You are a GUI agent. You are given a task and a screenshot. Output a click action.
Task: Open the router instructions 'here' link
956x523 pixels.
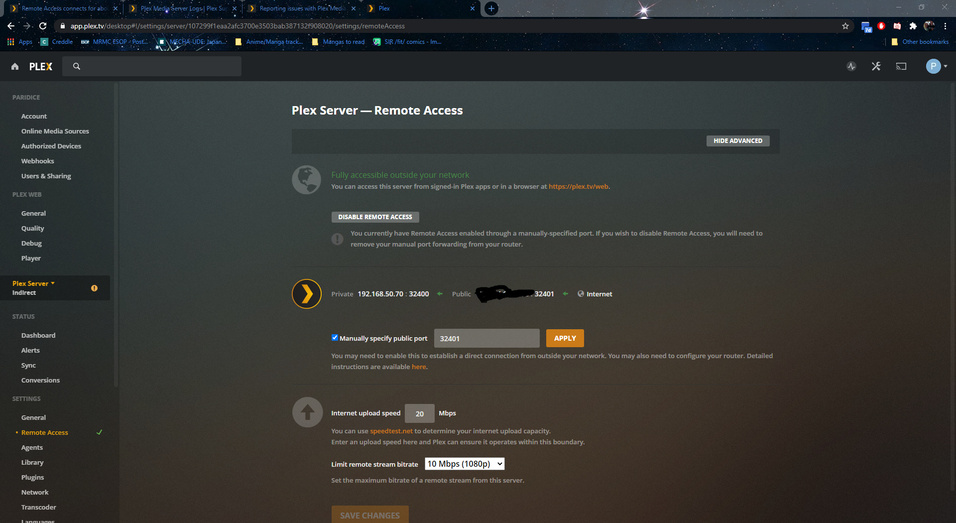pyautogui.click(x=419, y=367)
